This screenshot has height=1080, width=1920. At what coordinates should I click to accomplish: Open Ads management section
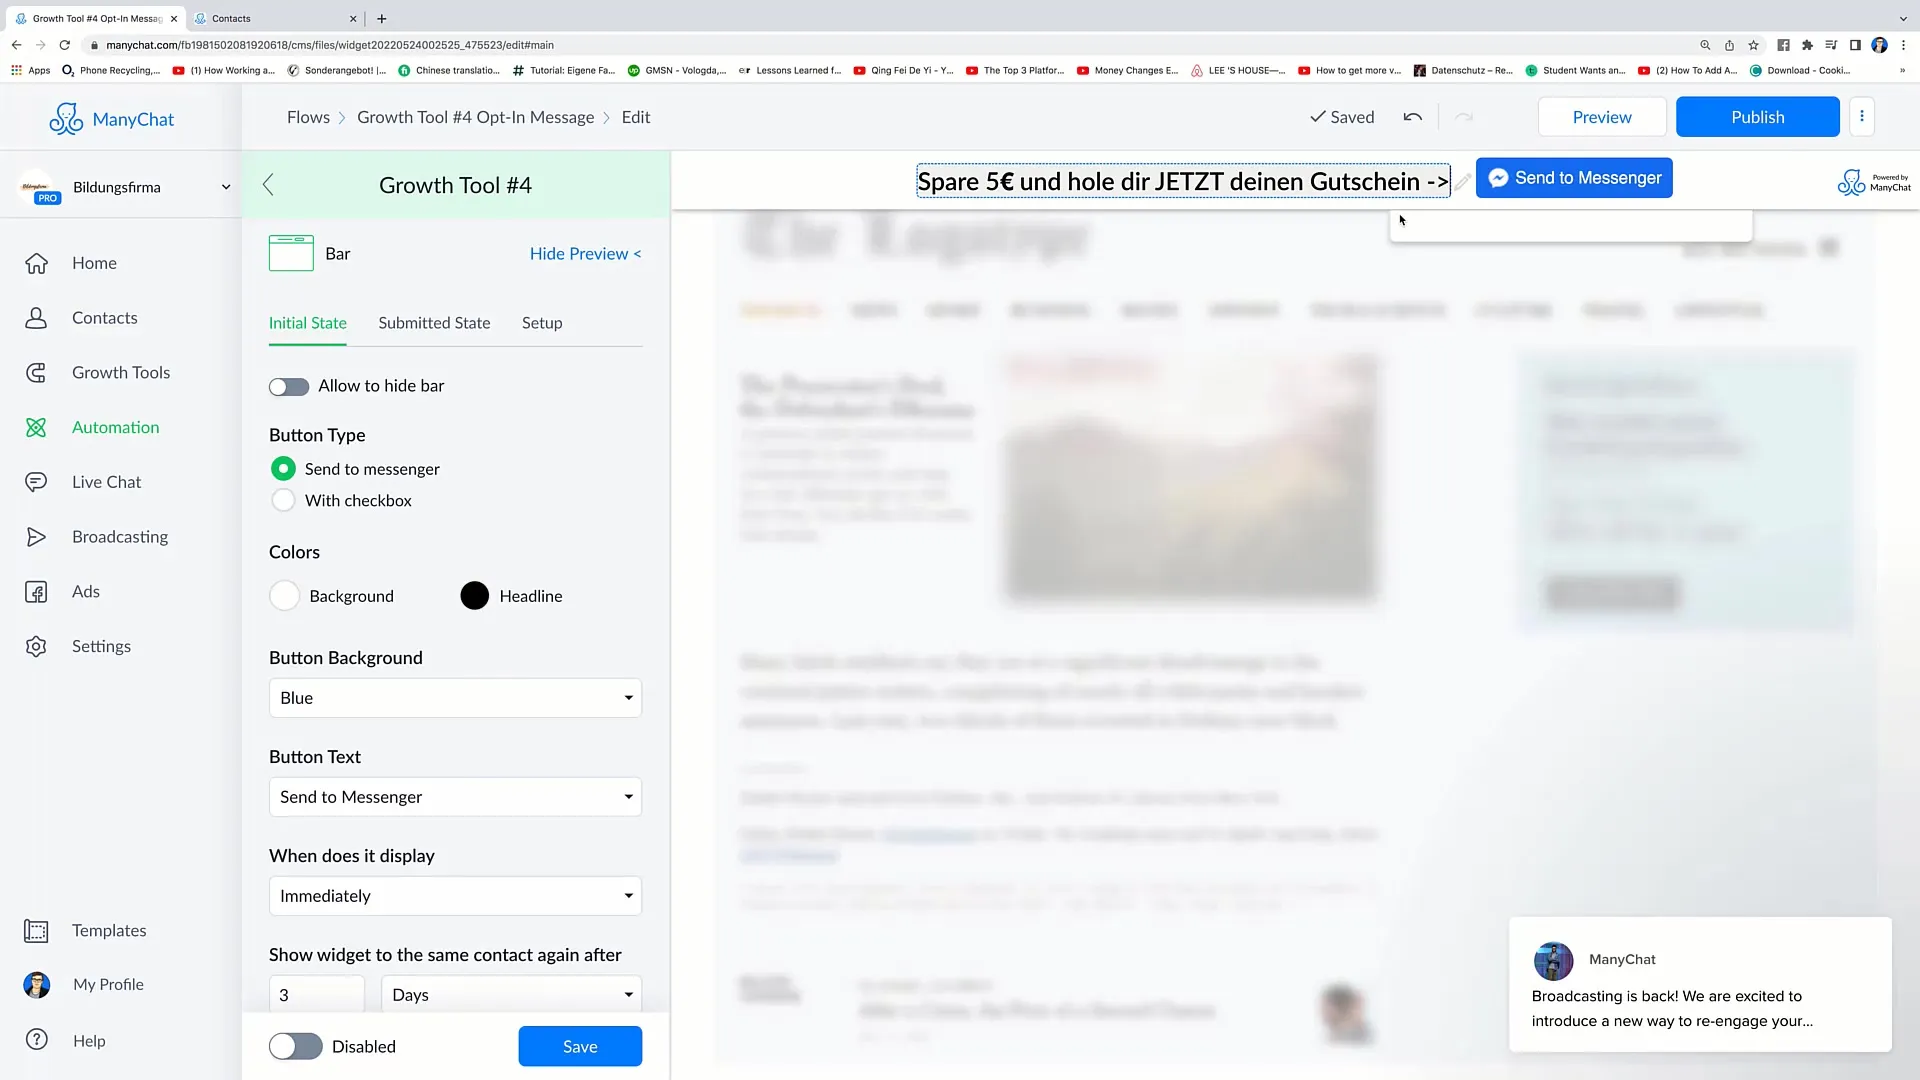[x=86, y=591]
